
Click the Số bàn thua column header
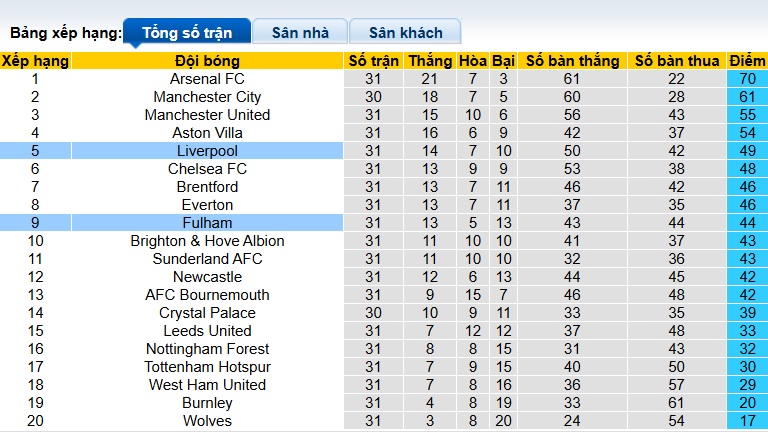point(676,61)
